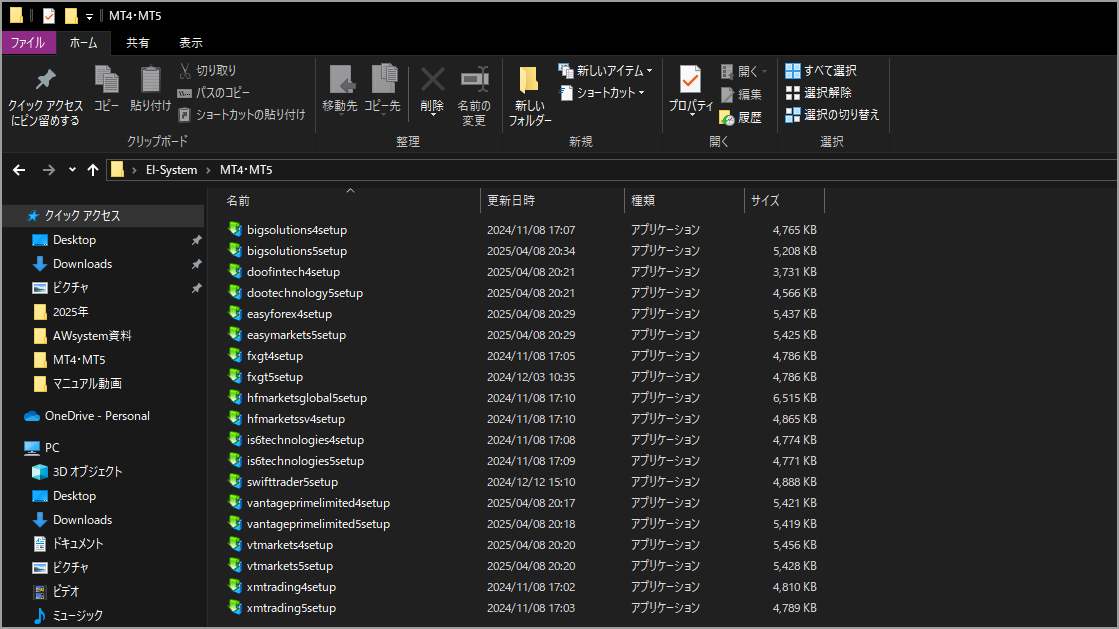Select the xmtrading5setup file icon
1119x629 pixels.
tap(235, 607)
